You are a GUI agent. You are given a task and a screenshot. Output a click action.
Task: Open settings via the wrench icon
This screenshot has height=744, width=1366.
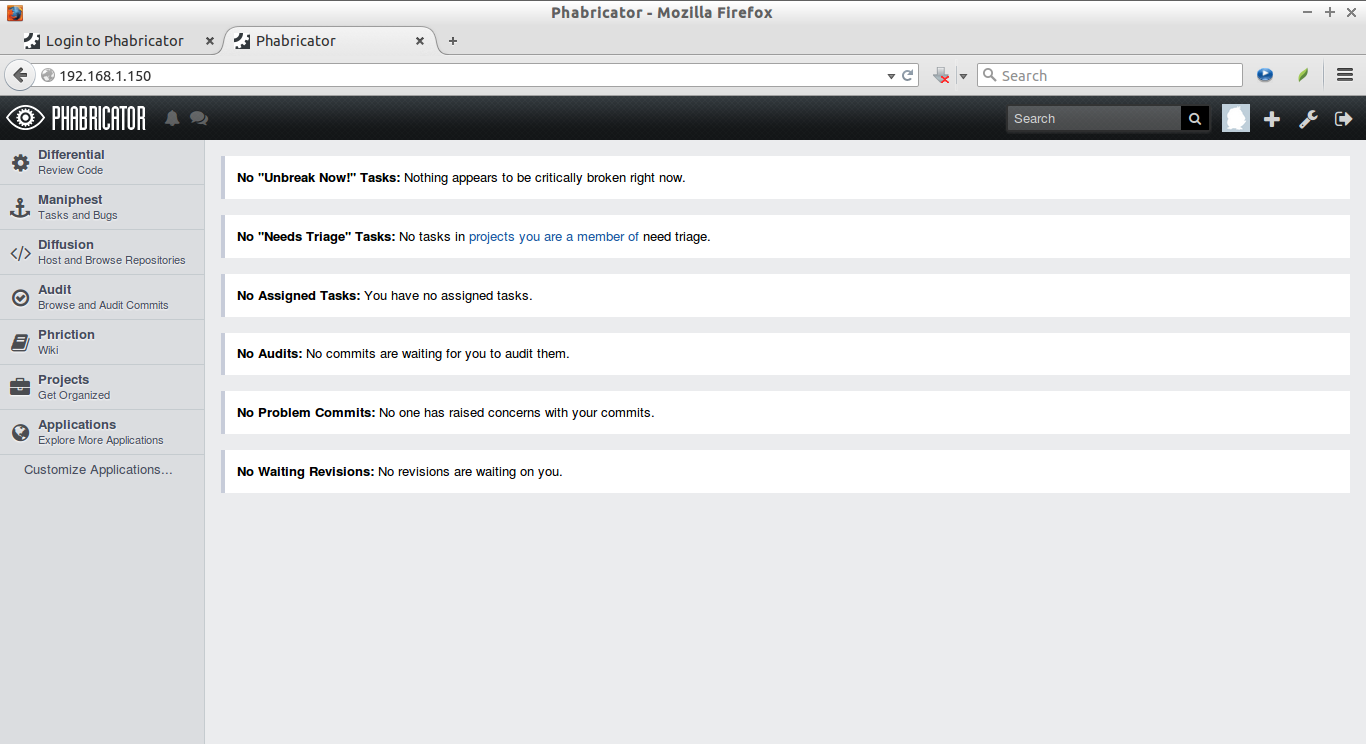coord(1308,119)
